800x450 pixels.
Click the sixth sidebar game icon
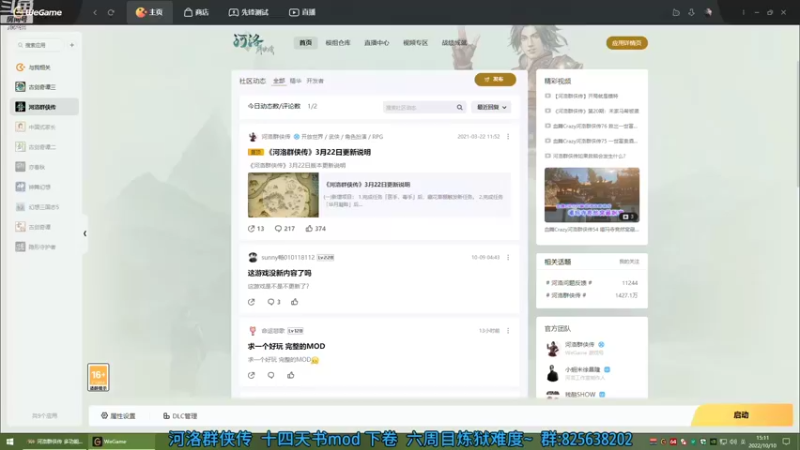click(20, 167)
